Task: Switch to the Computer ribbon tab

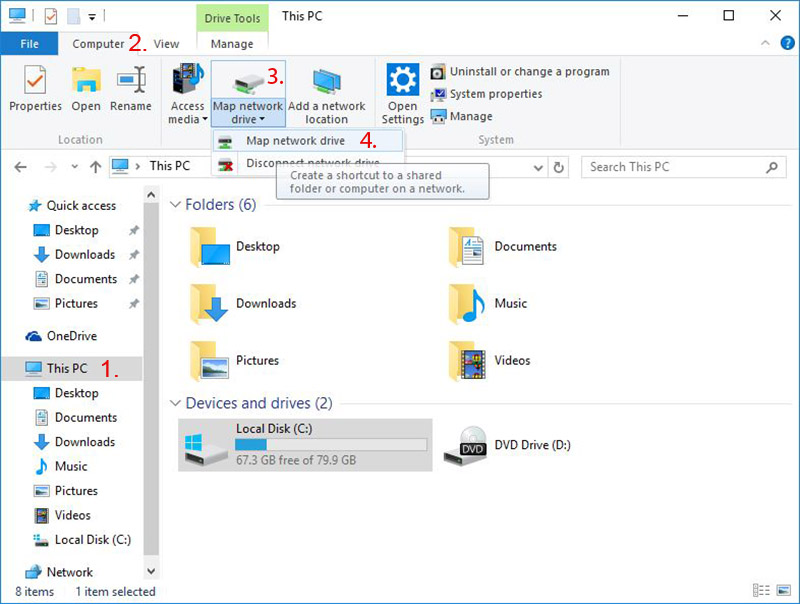Action: tap(98, 44)
